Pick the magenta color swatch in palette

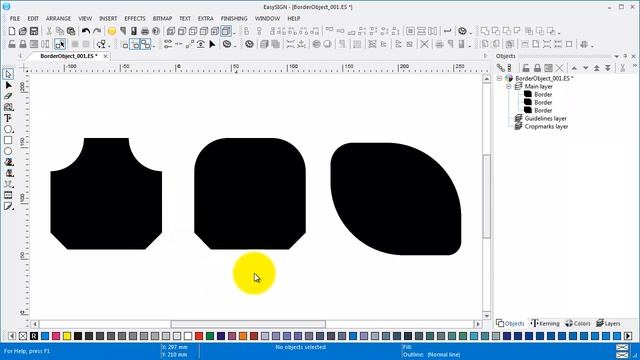click(56, 336)
